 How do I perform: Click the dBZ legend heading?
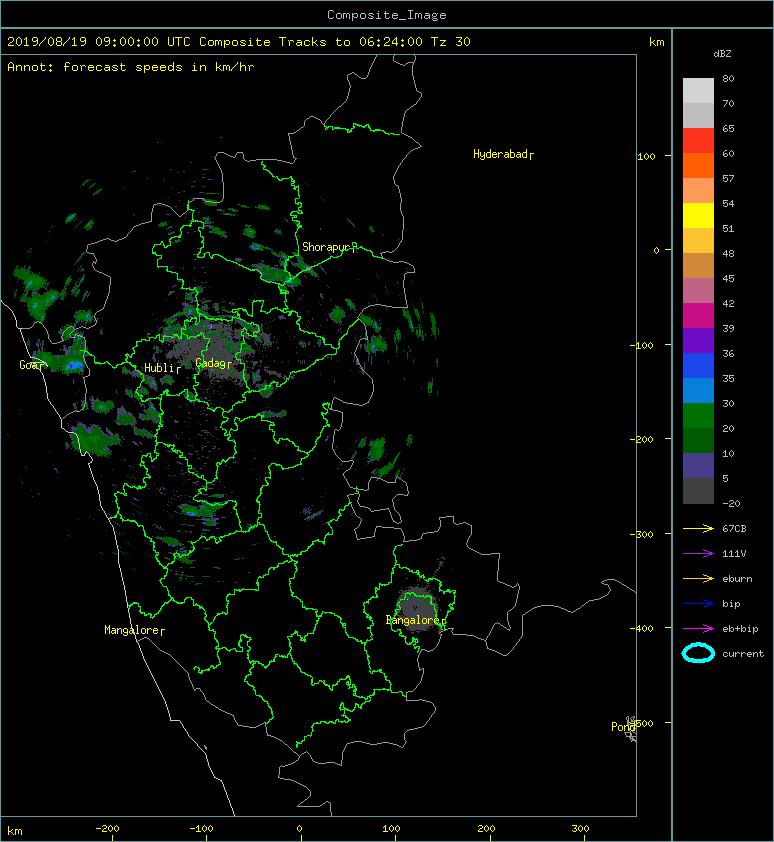(x=722, y=54)
